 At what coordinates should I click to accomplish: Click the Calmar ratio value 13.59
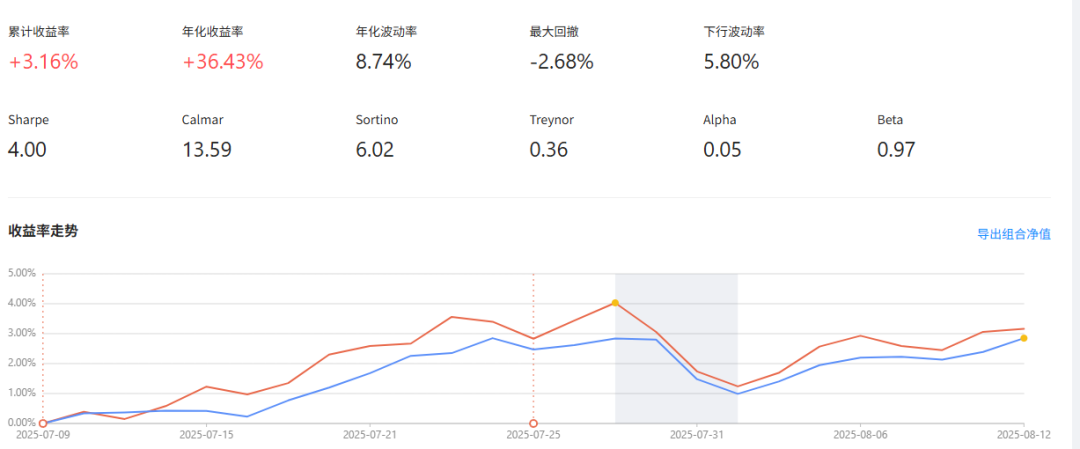tap(207, 150)
